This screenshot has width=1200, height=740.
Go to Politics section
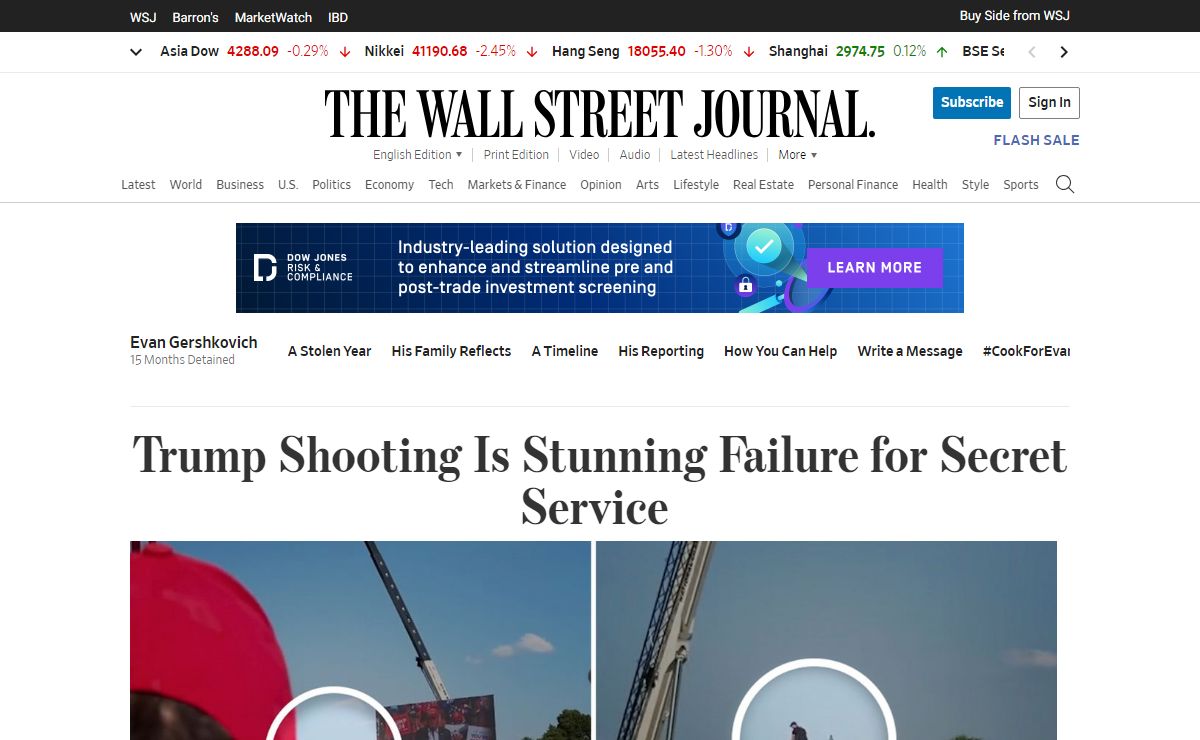pos(331,185)
